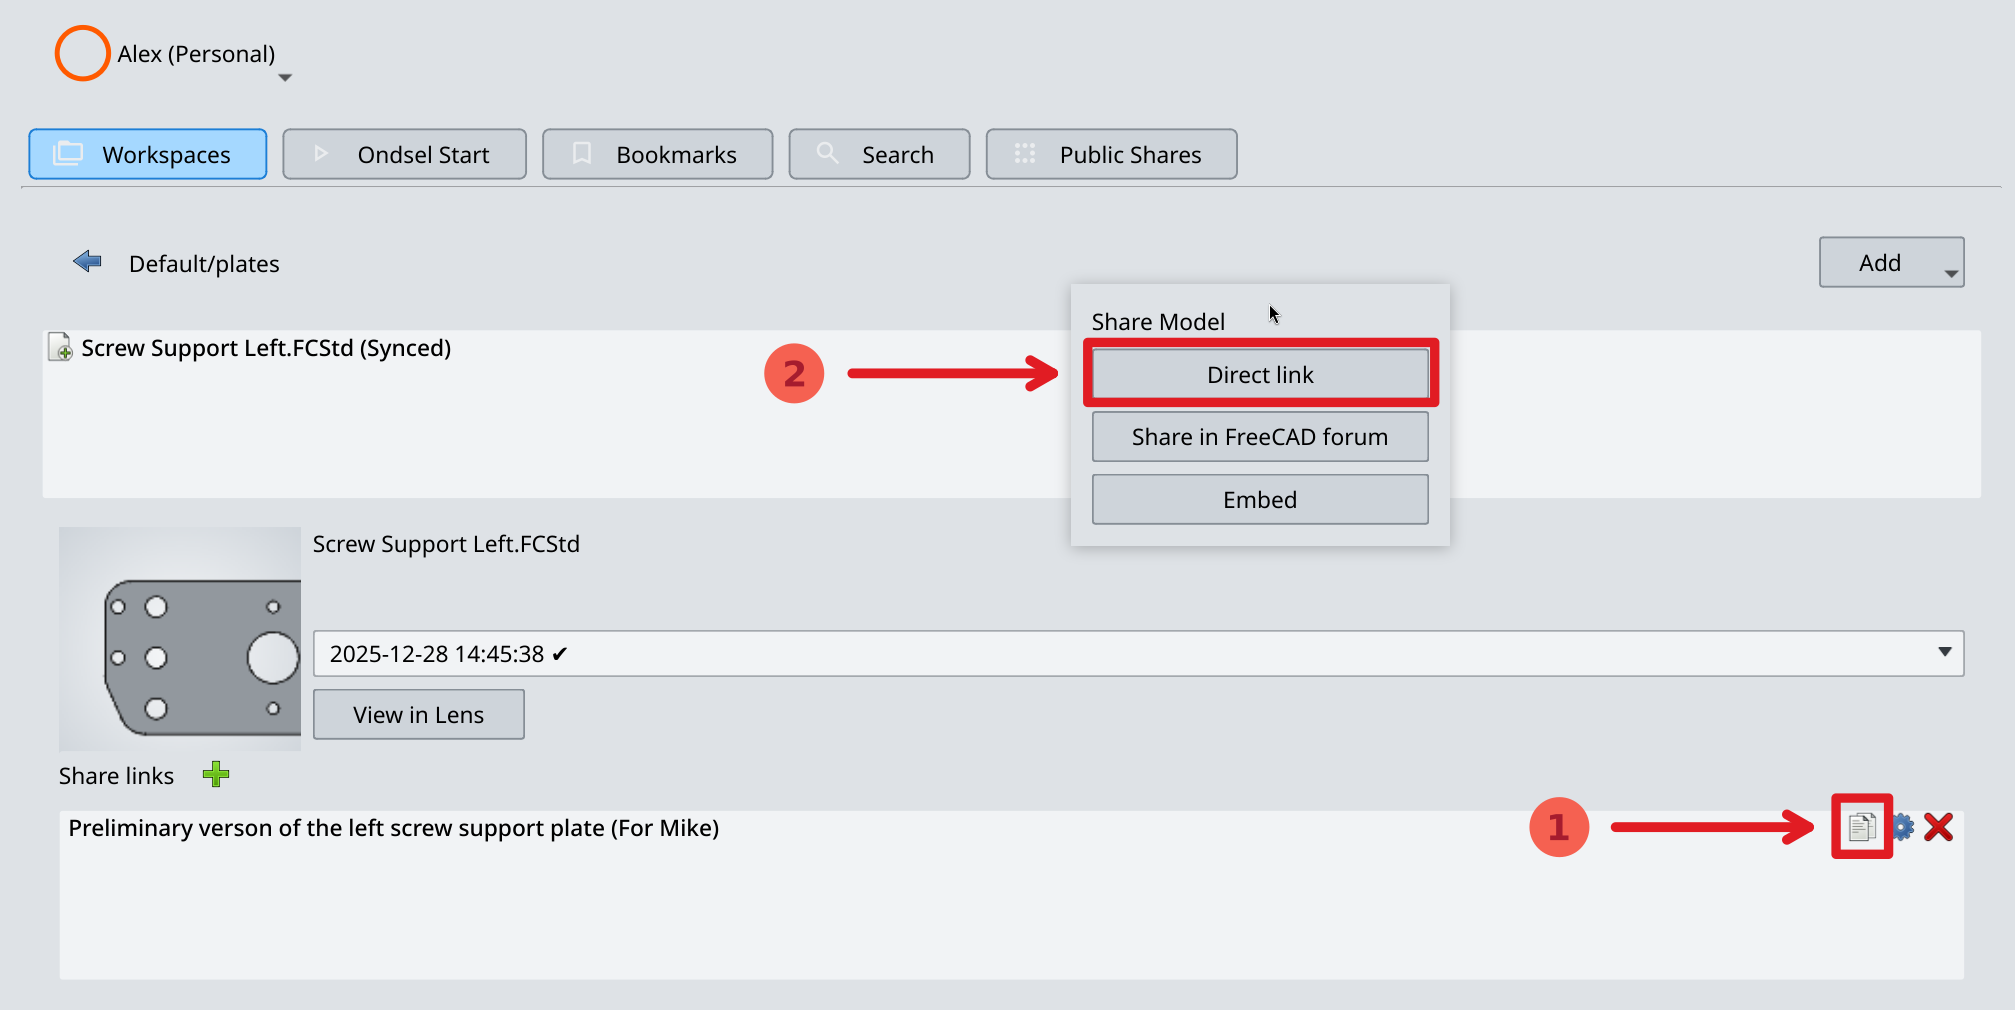Click the file icon beside Screw Support Left.FCStd
2015x1010 pixels.
coord(60,347)
